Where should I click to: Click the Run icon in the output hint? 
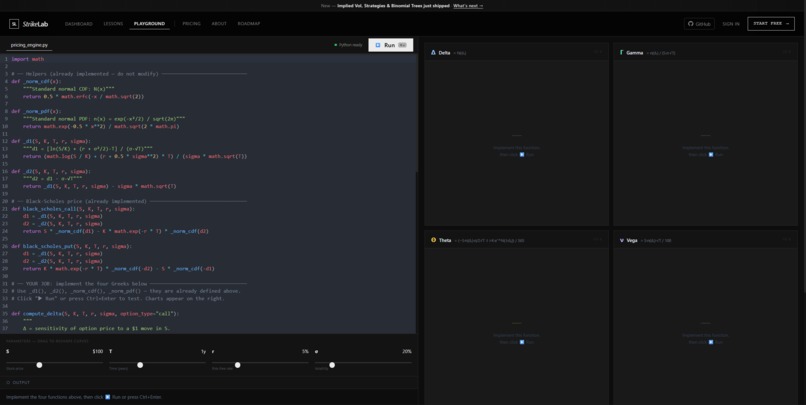click(107, 397)
